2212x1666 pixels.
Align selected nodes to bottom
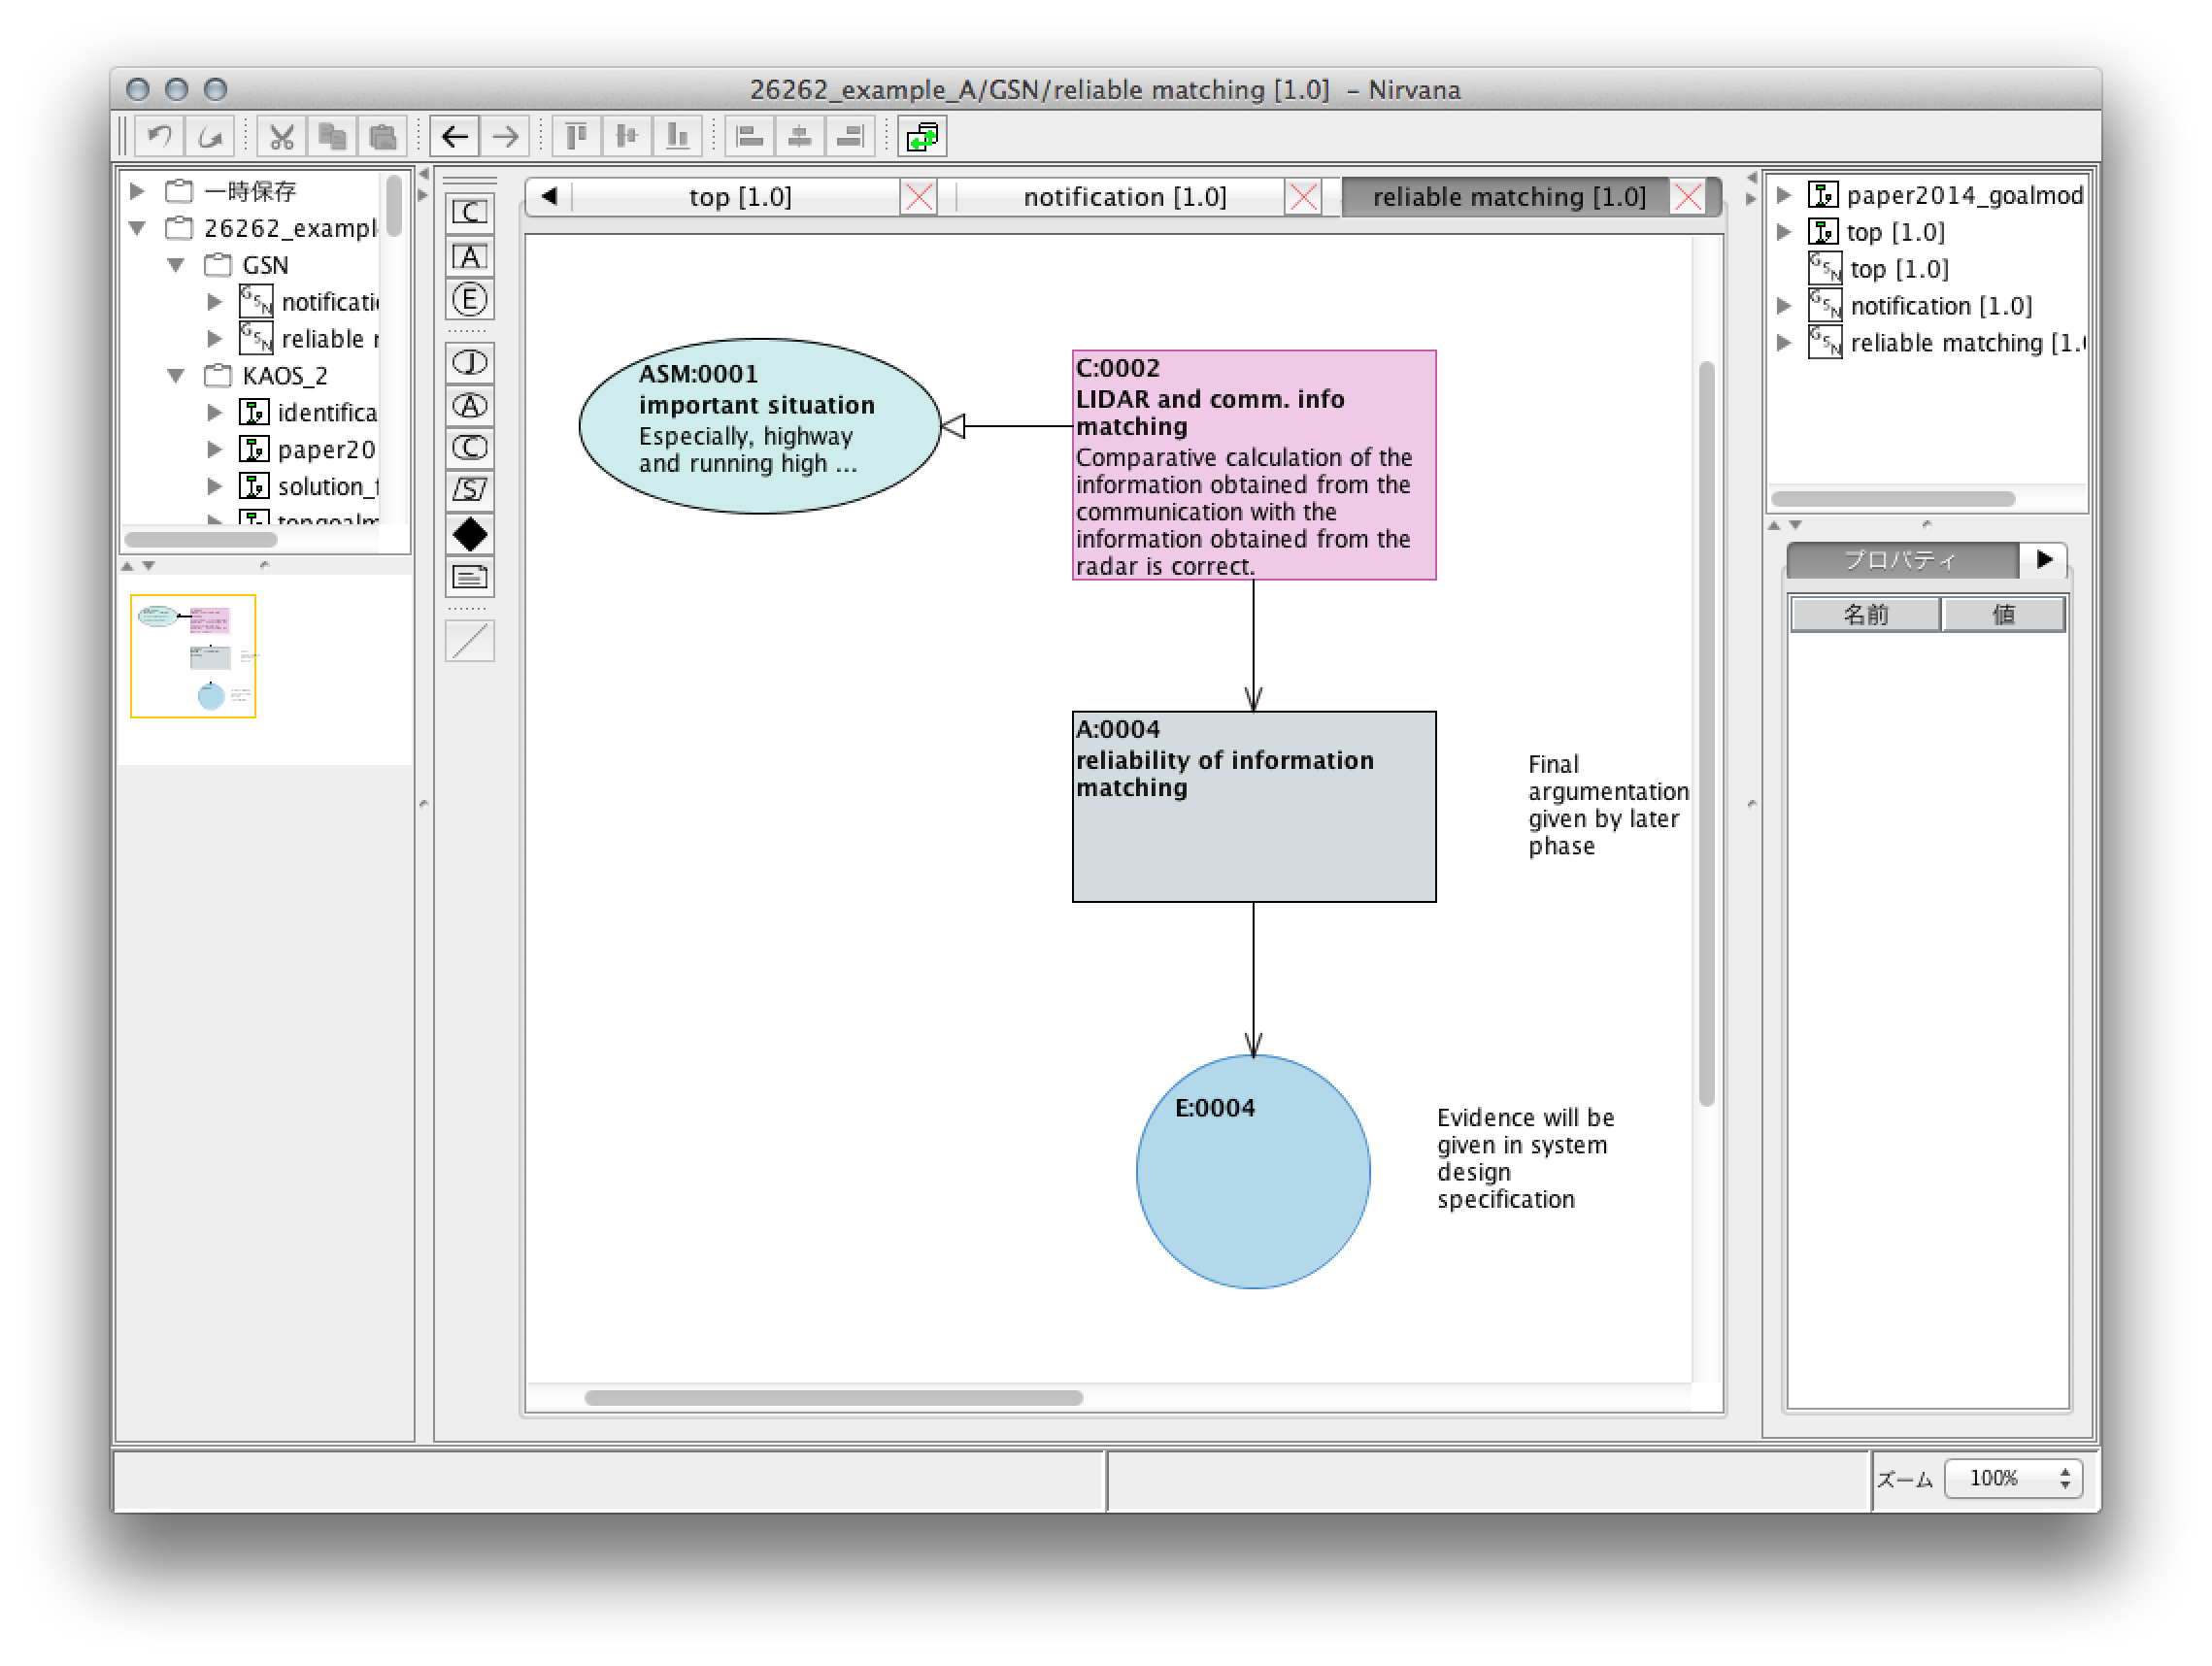coord(678,136)
